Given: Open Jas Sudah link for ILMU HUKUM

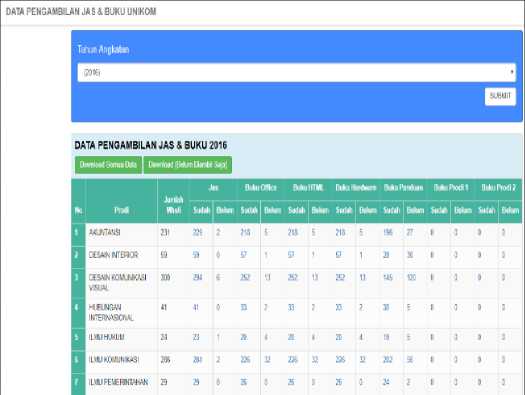Looking at the screenshot, I should click(196, 337).
